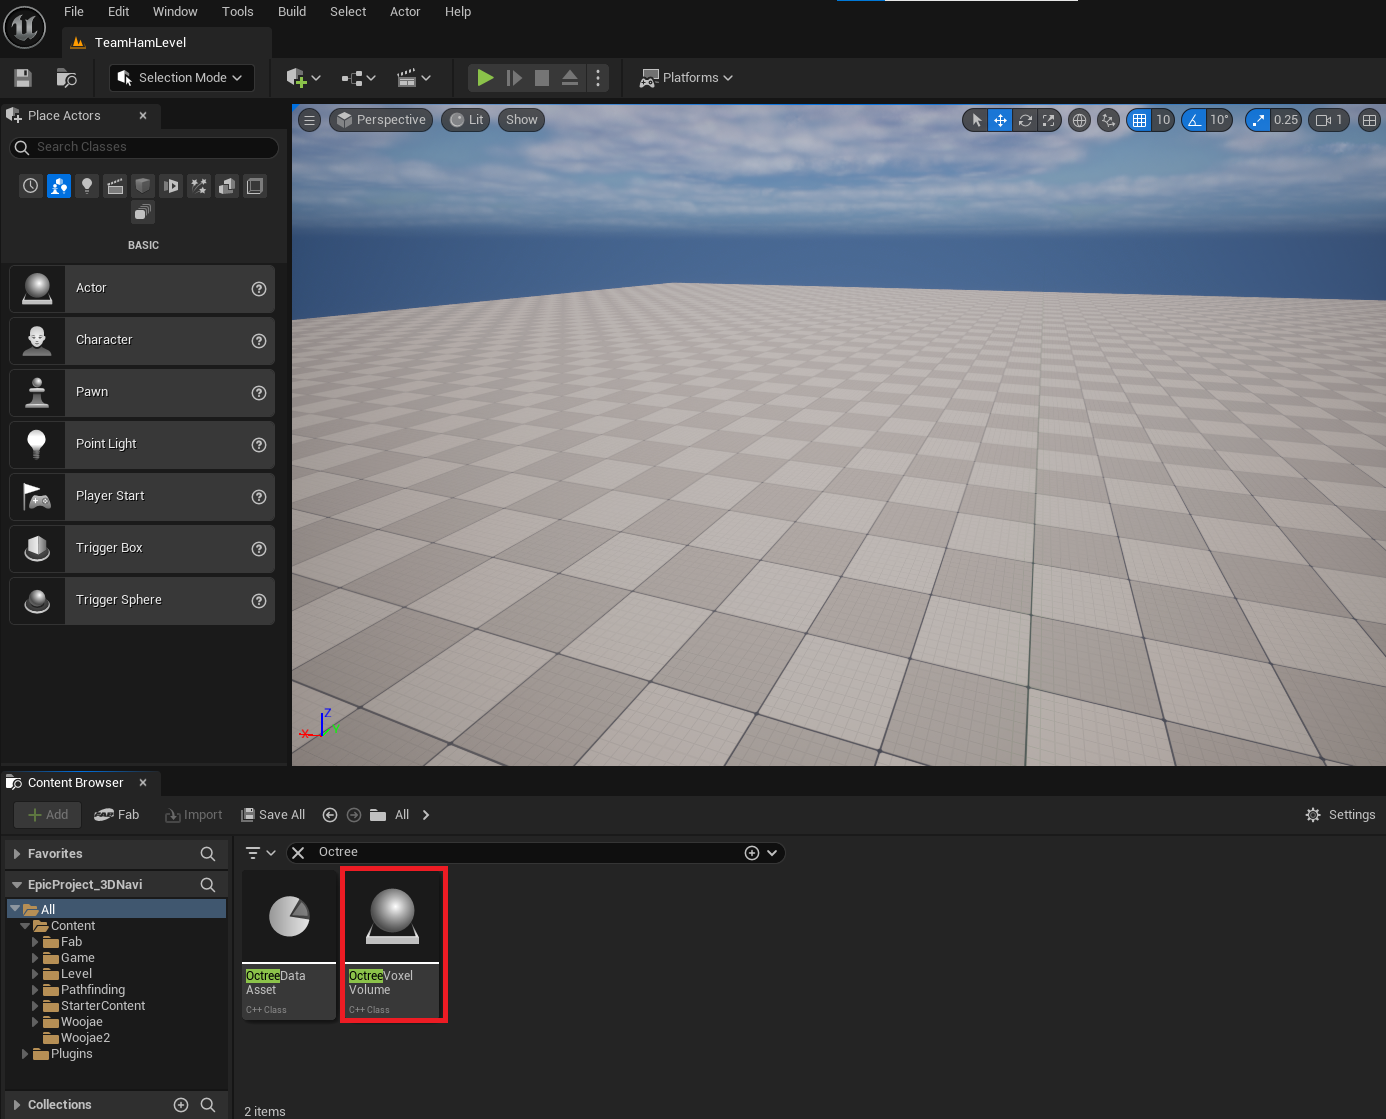Select the All Classes stacked-layers icon
The height and width of the screenshot is (1119, 1386).
click(x=143, y=212)
